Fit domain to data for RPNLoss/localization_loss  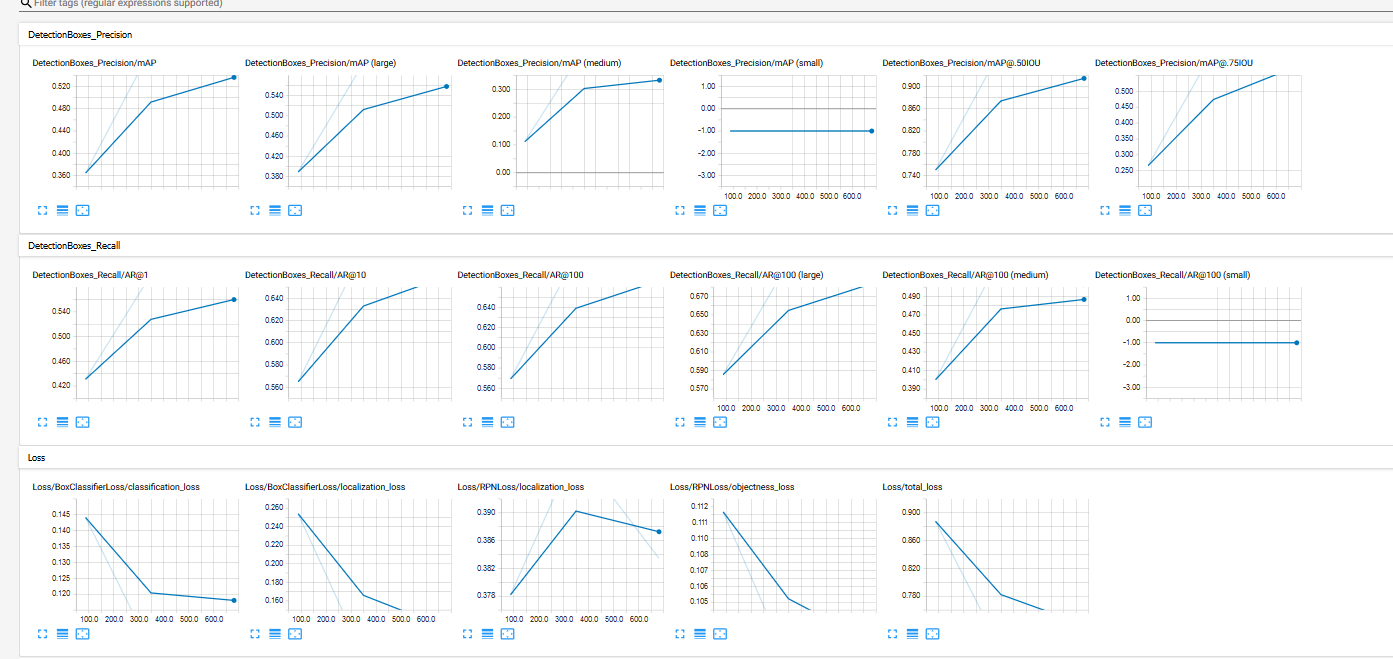pyautogui.click(x=507, y=633)
